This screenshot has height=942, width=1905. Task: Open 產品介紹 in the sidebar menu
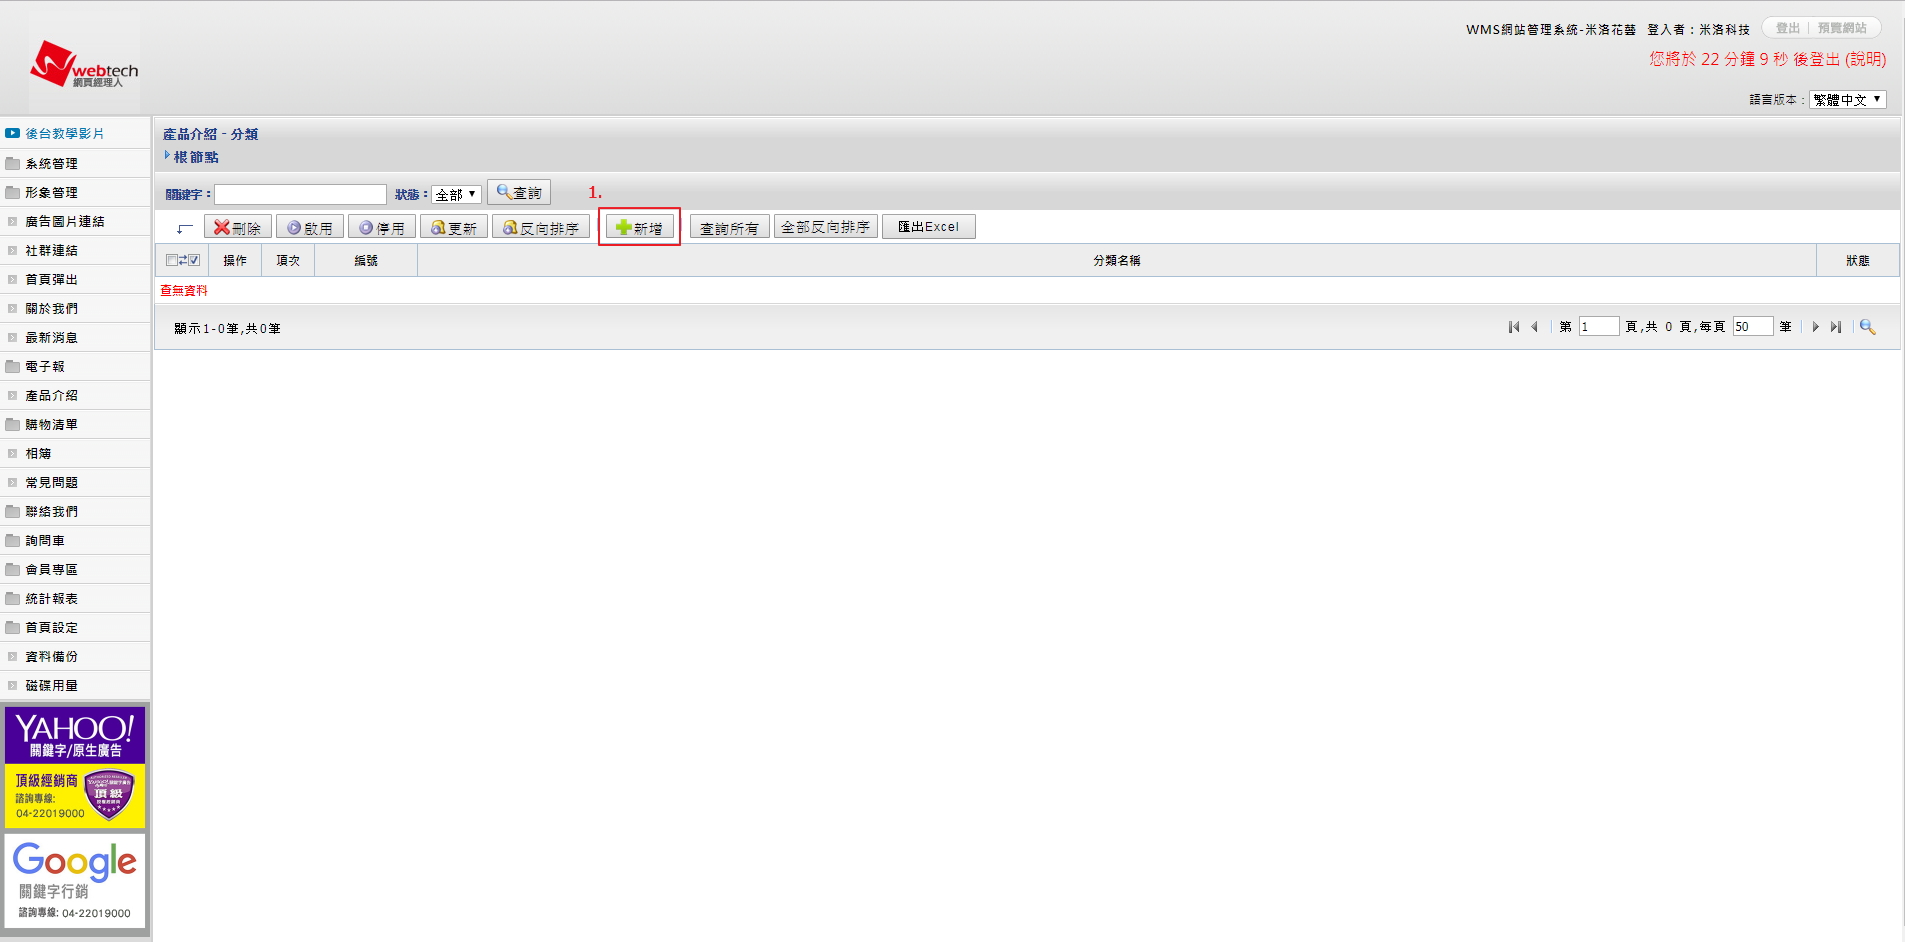point(51,395)
